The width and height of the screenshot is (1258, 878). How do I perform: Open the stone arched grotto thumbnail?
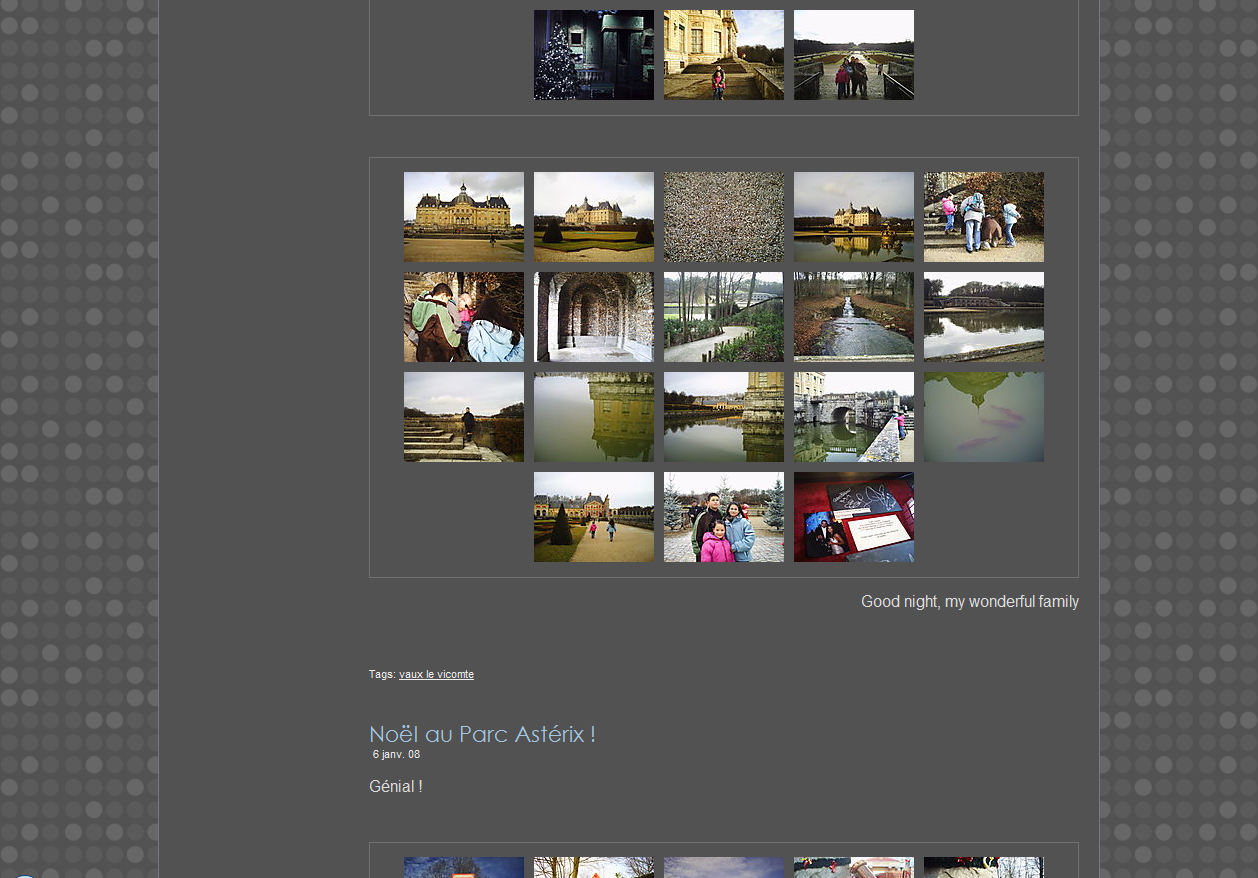click(x=593, y=317)
